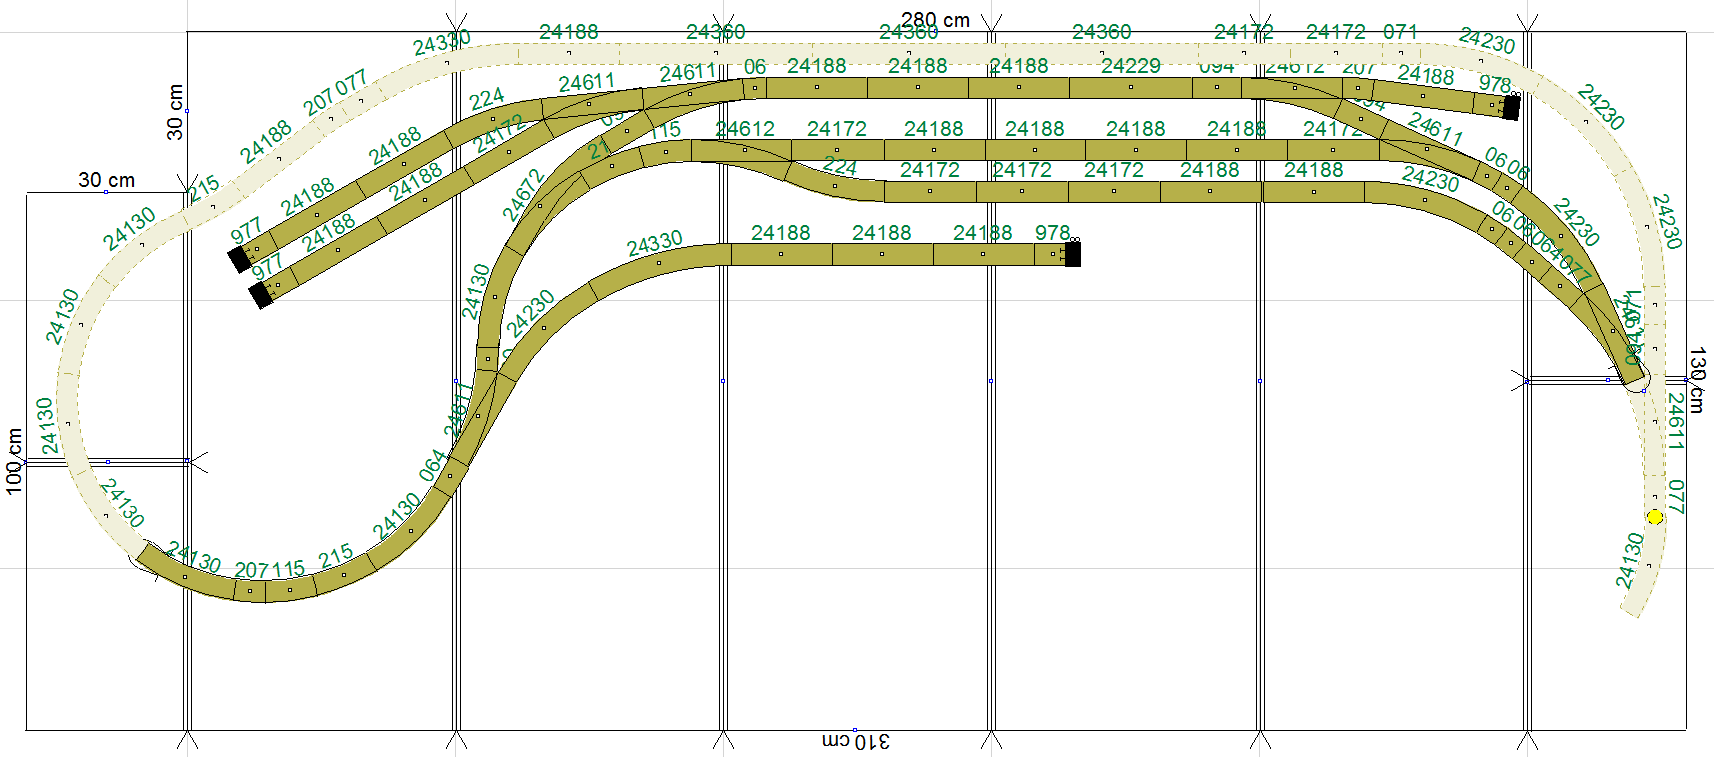Click the "207 115" track label

(269, 570)
